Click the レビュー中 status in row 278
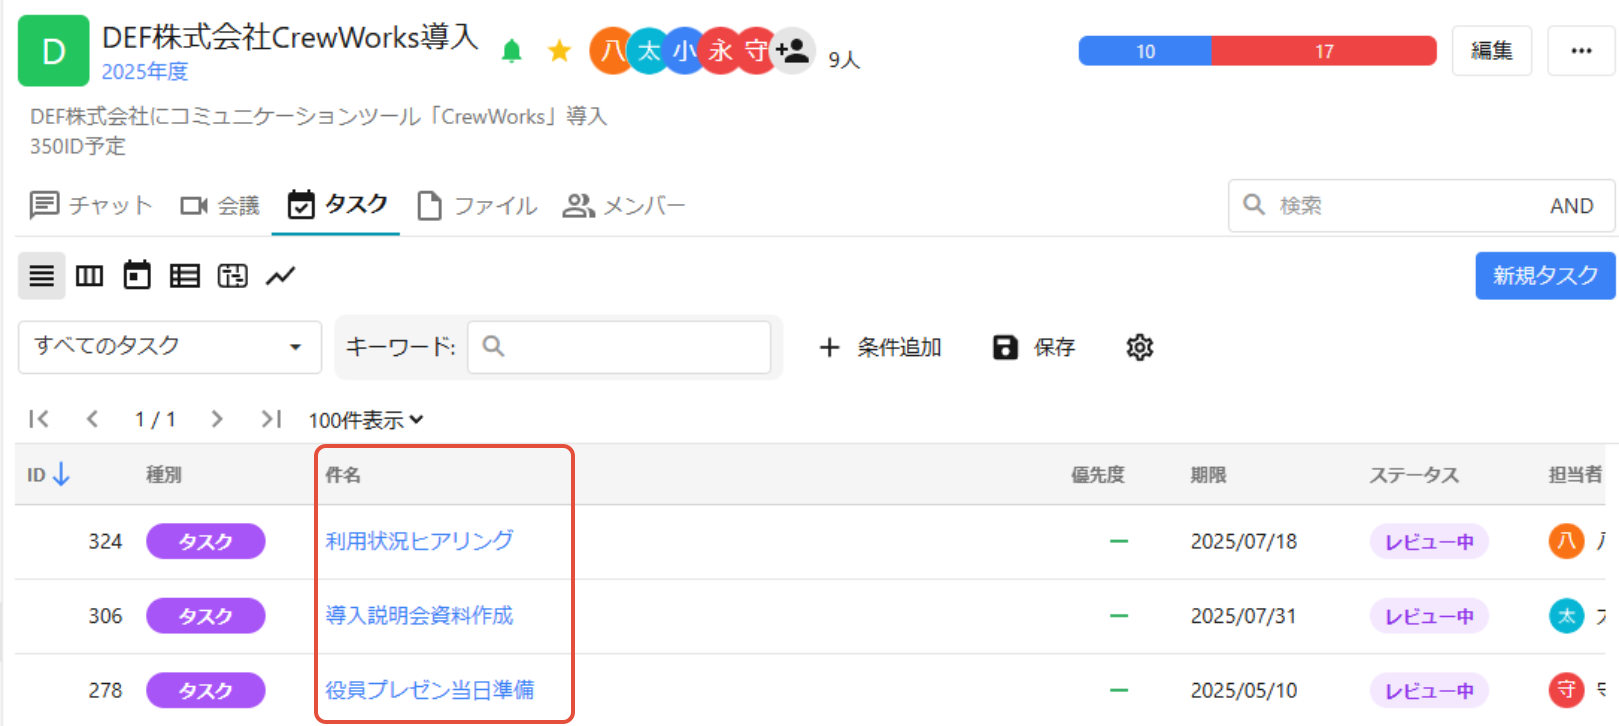Viewport: 1619px width, 726px height. pos(1429,691)
